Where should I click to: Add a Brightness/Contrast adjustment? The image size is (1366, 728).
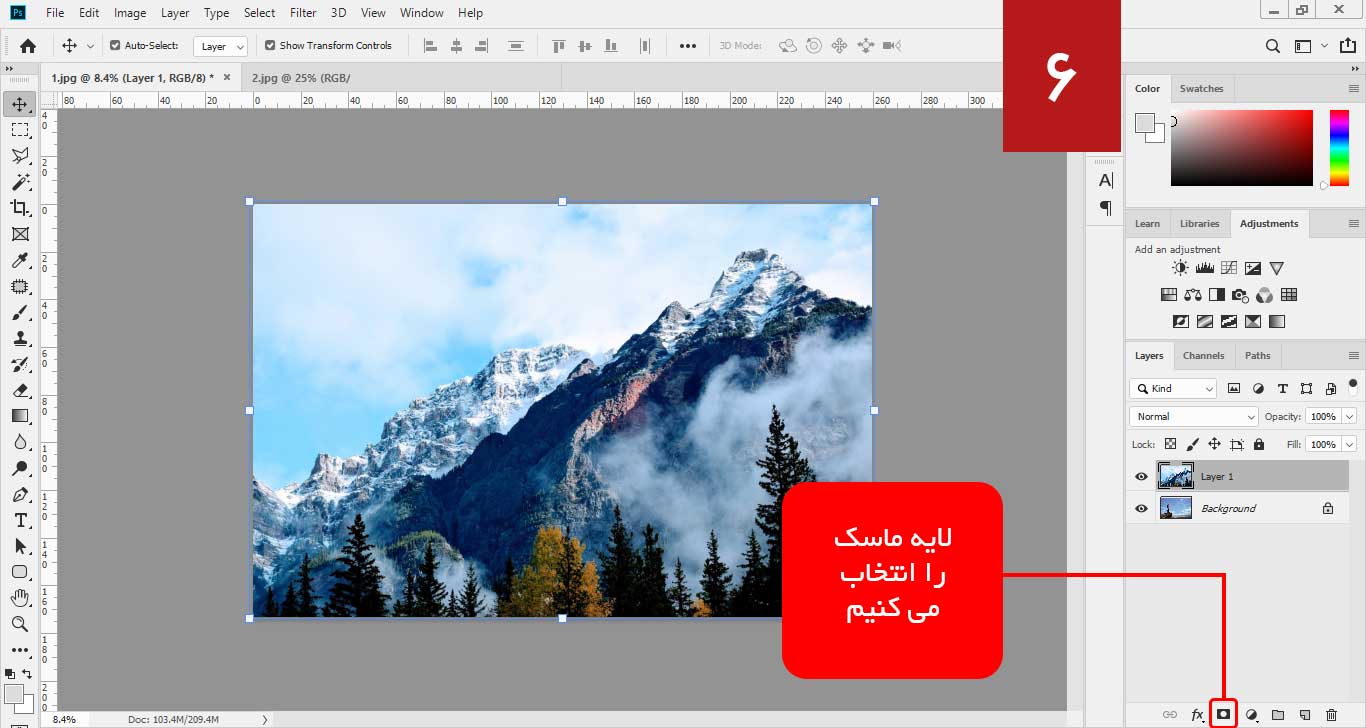[1181, 268]
